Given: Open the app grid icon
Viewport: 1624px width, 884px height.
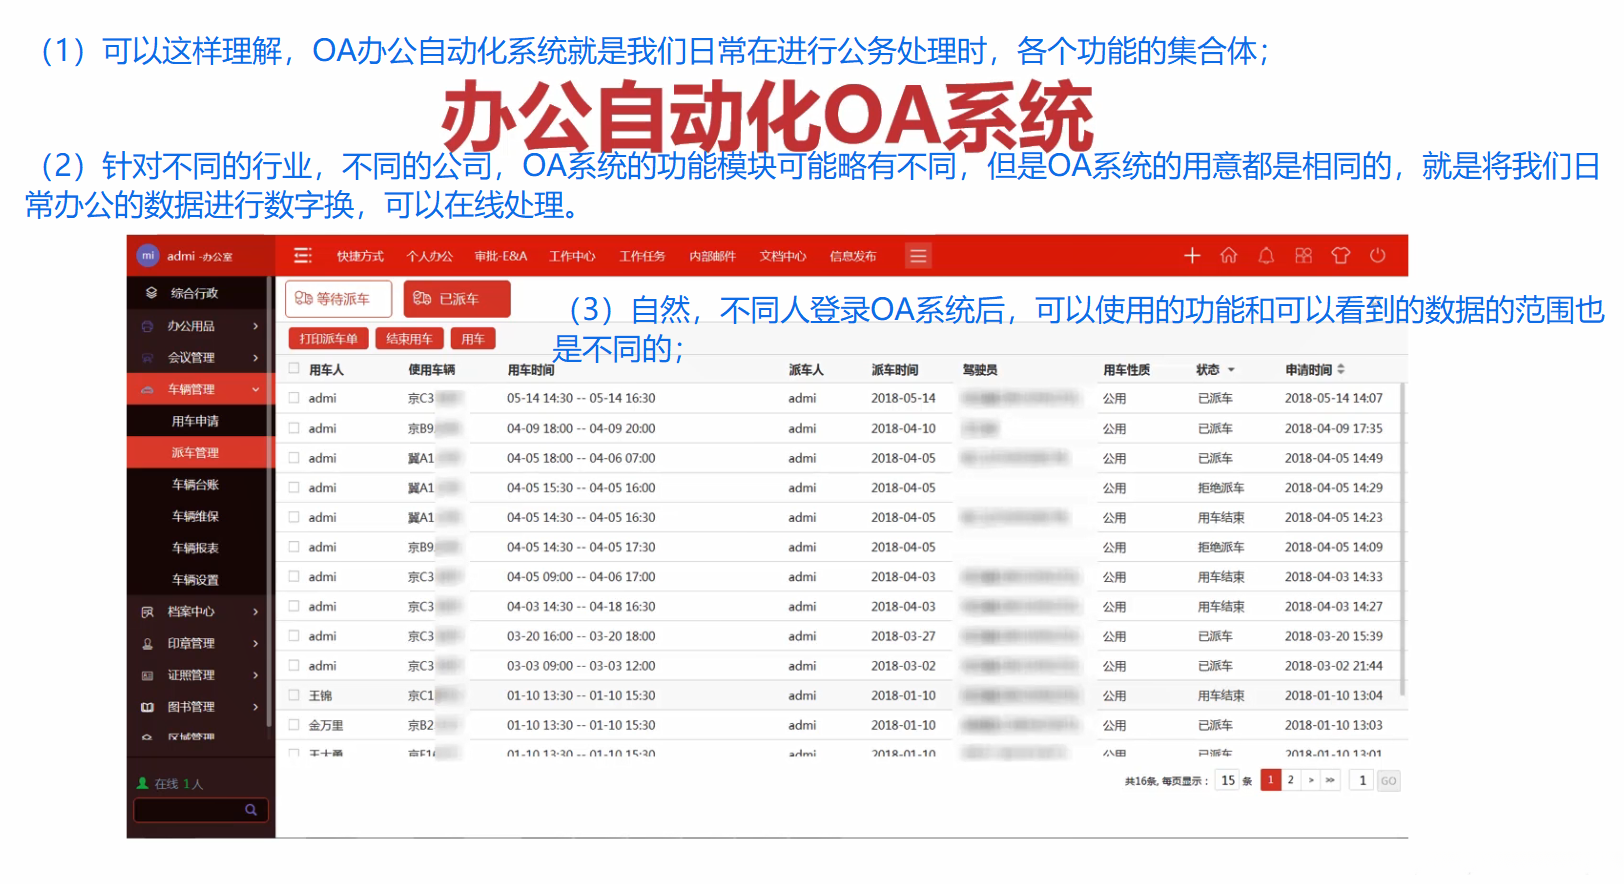Looking at the screenshot, I should click(x=1303, y=256).
